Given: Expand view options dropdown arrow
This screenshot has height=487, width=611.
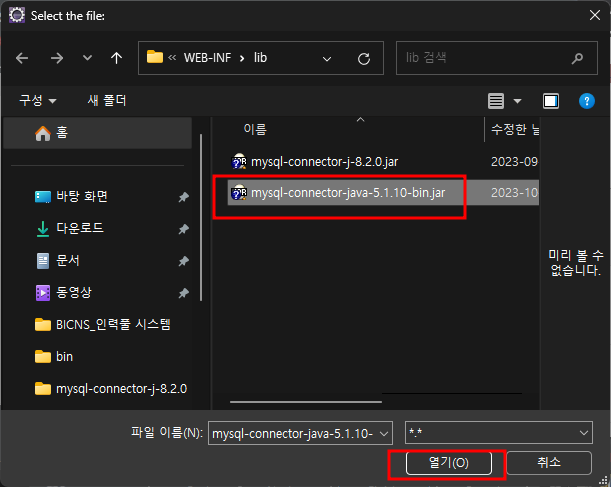Looking at the screenshot, I should point(517,101).
